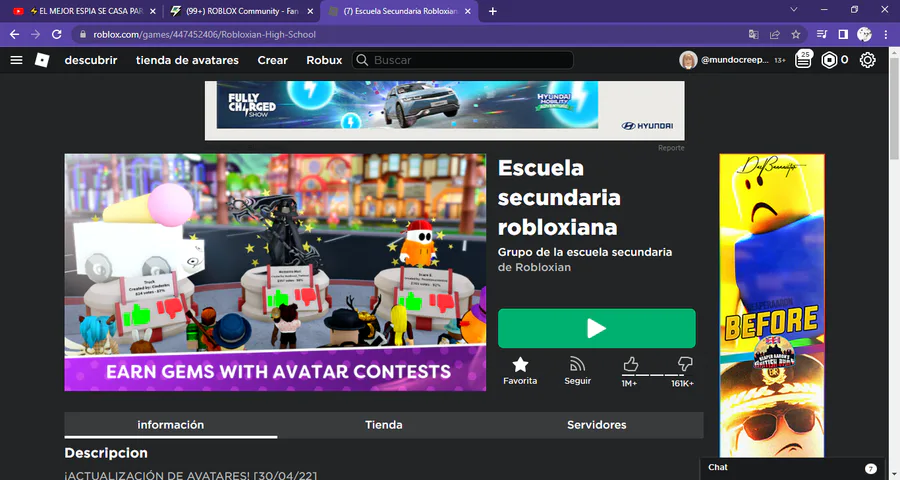900x480 pixels.
Task: Click the site lock icon
Action: [x=83, y=34]
